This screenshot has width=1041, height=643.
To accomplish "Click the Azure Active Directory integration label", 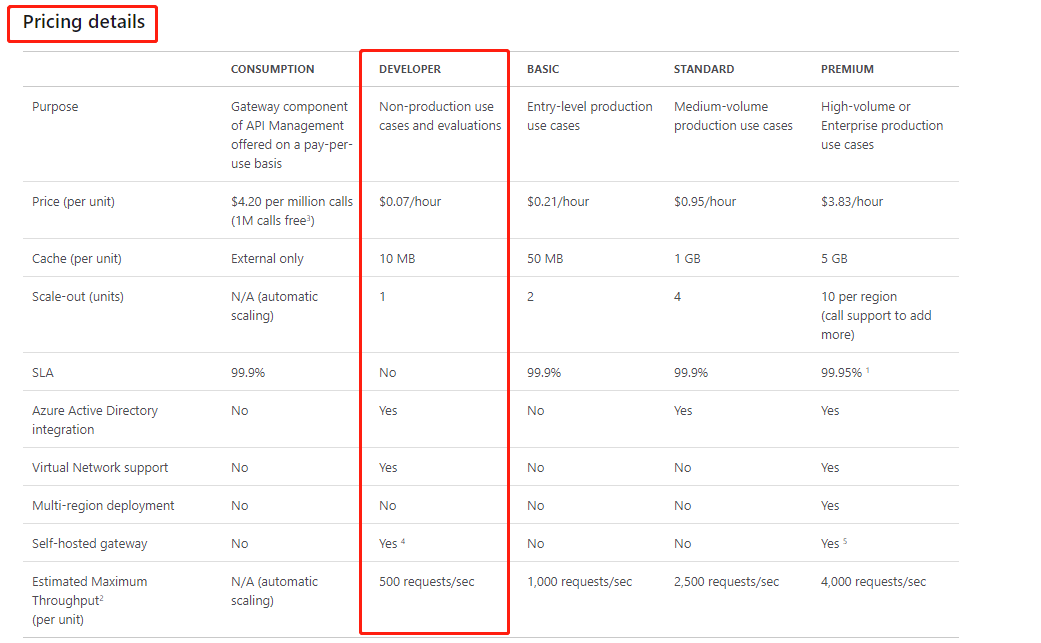I will point(95,420).
